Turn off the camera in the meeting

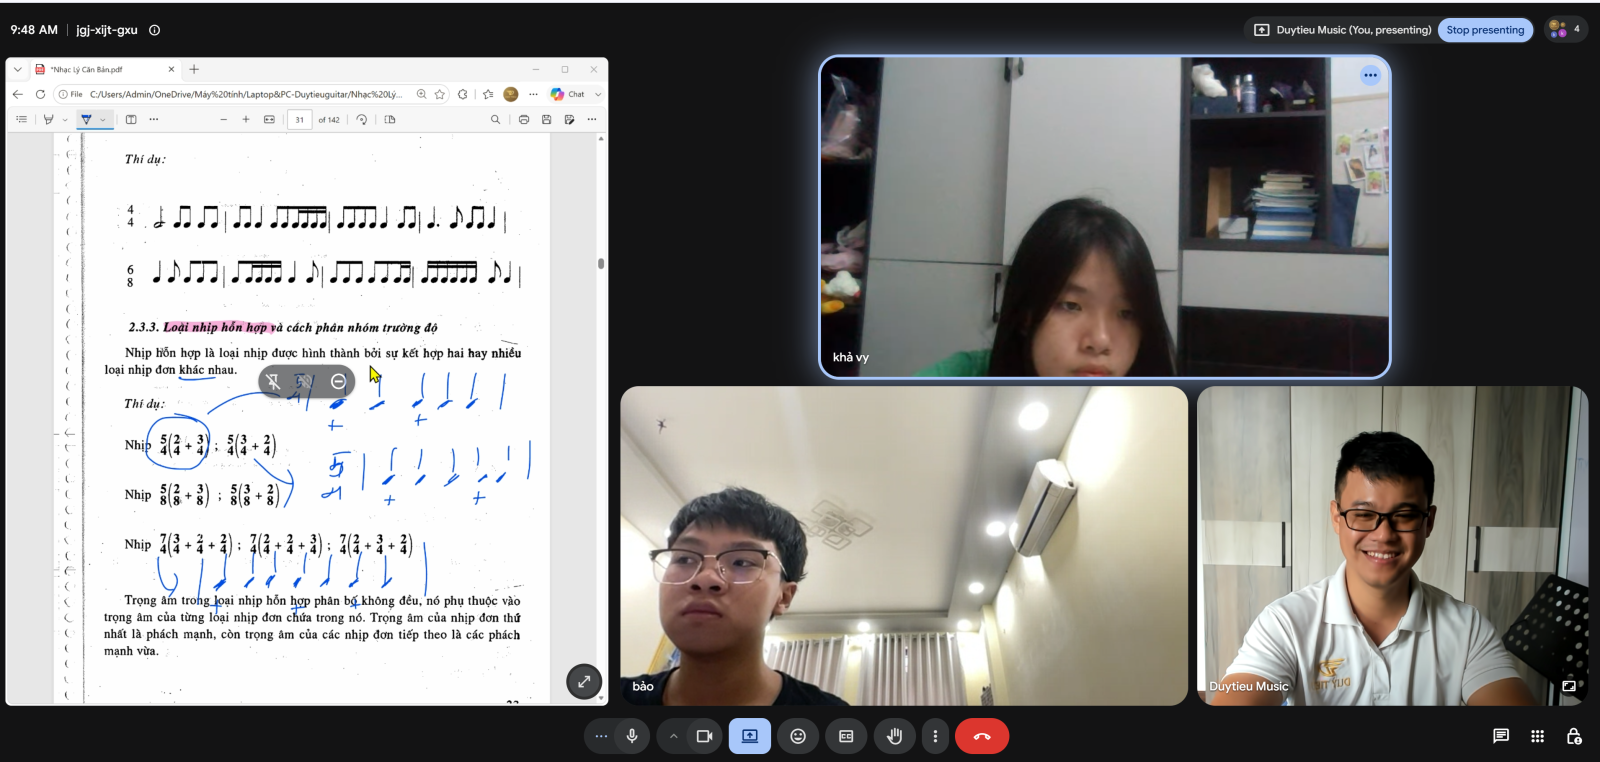coord(704,736)
